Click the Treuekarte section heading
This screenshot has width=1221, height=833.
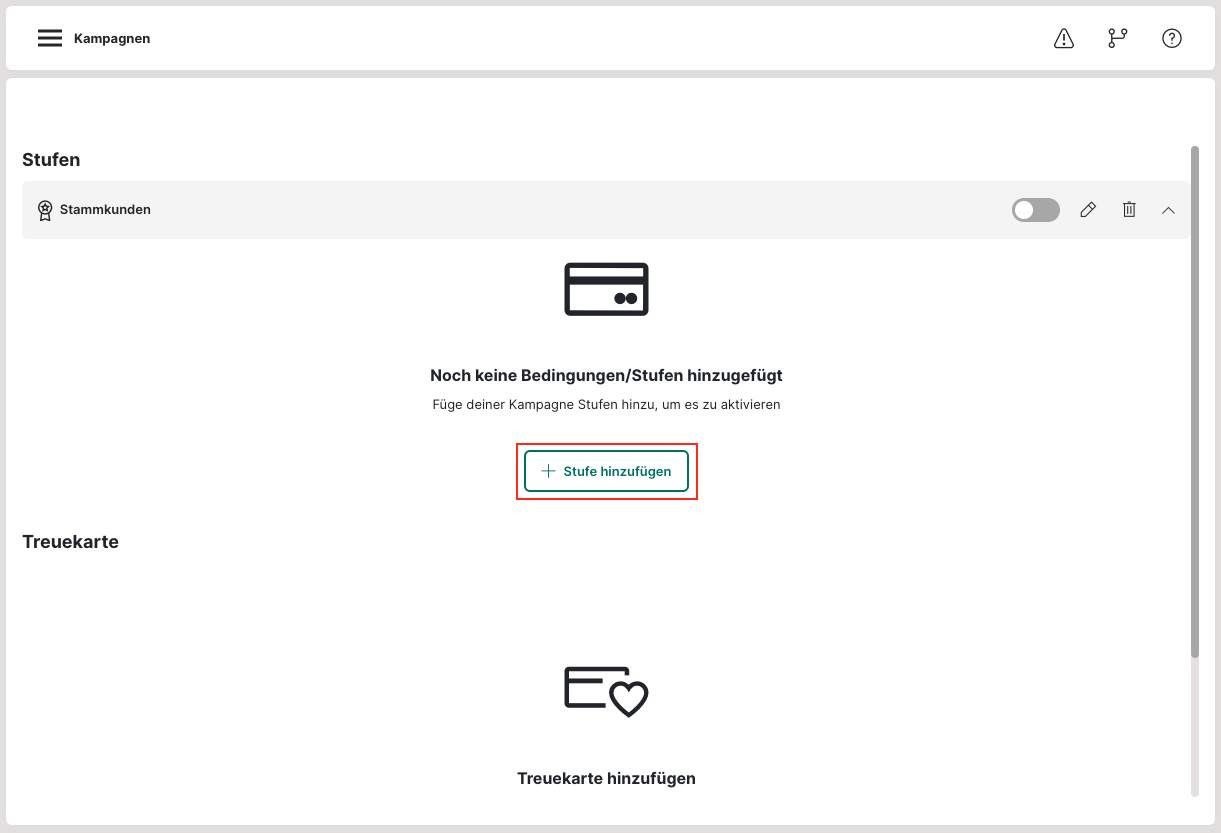70,542
